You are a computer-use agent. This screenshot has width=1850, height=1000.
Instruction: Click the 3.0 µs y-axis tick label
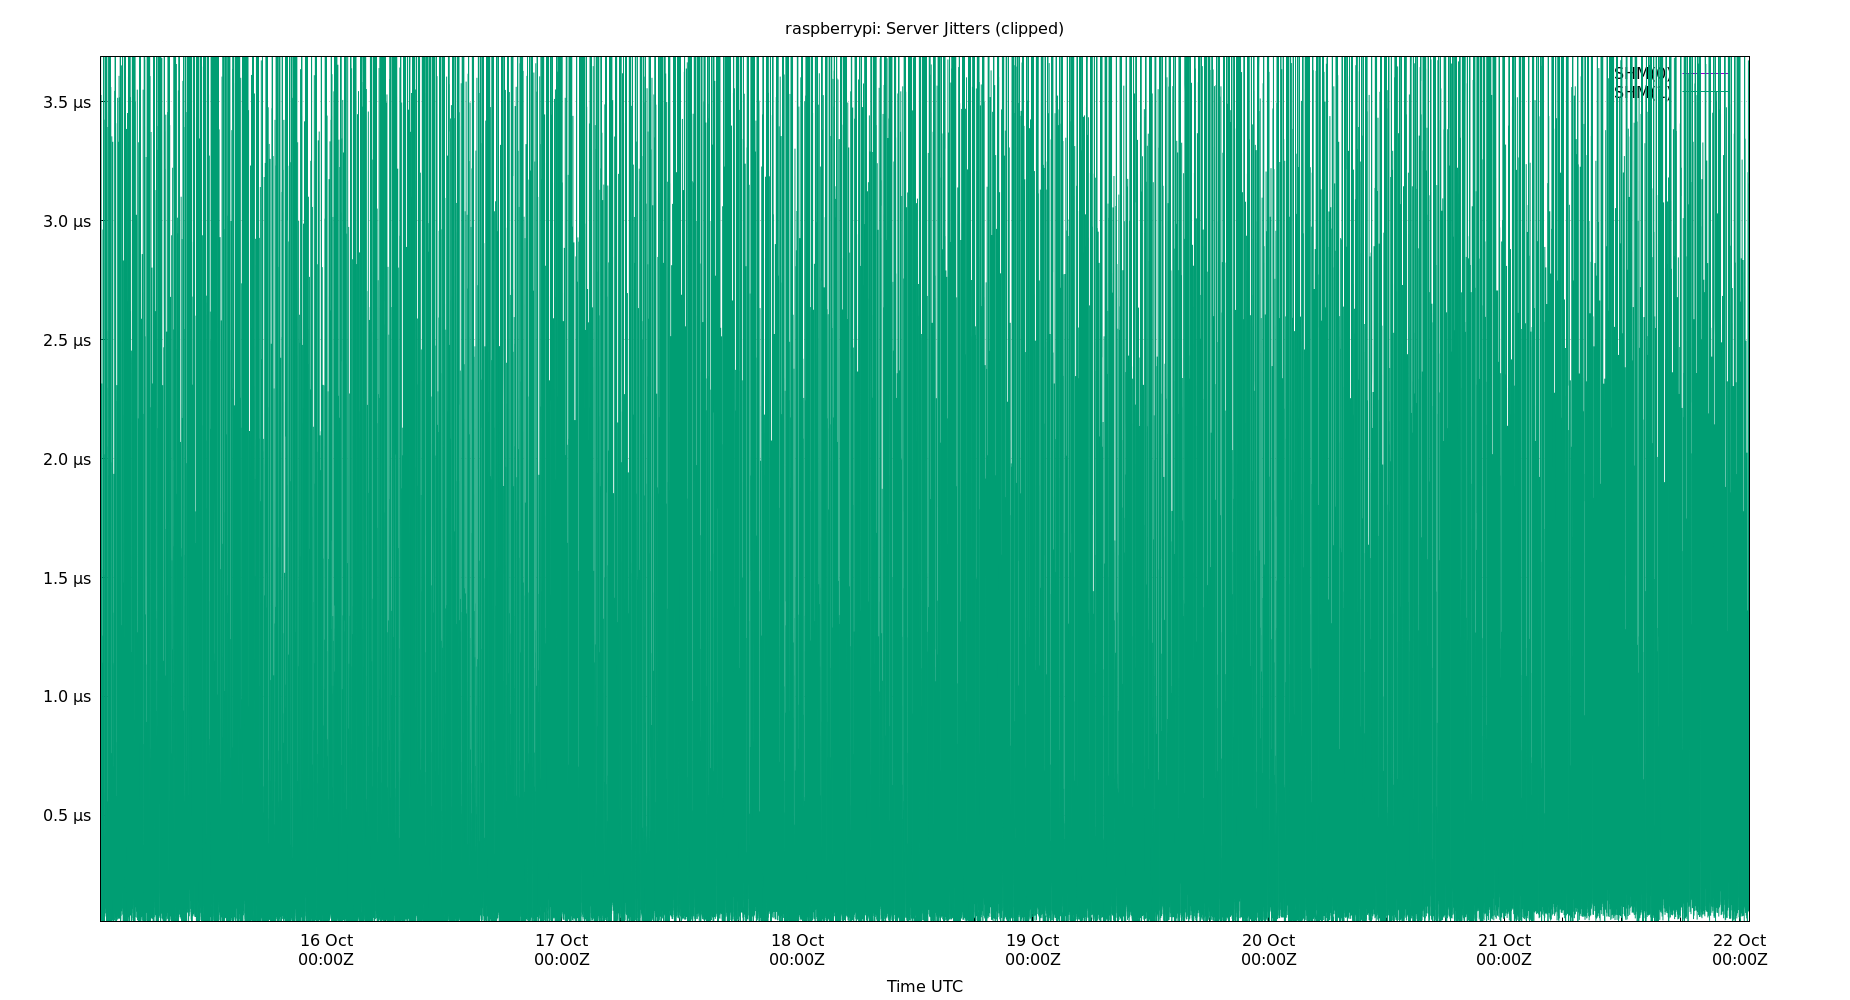tap(67, 221)
